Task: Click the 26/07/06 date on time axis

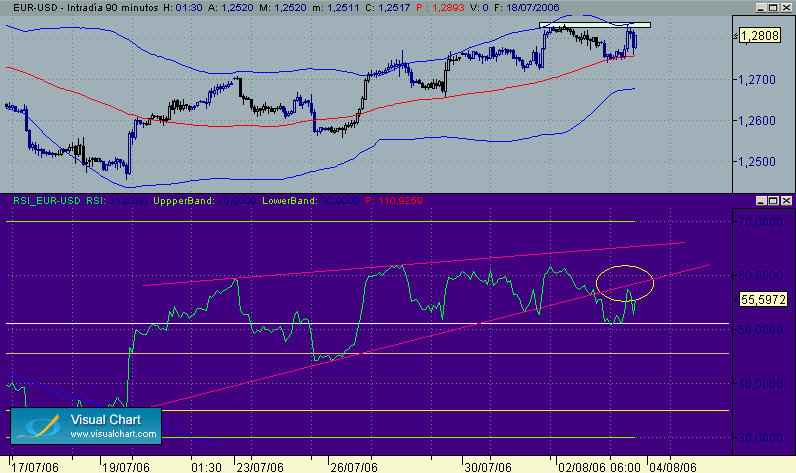Action: tap(354, 467)
